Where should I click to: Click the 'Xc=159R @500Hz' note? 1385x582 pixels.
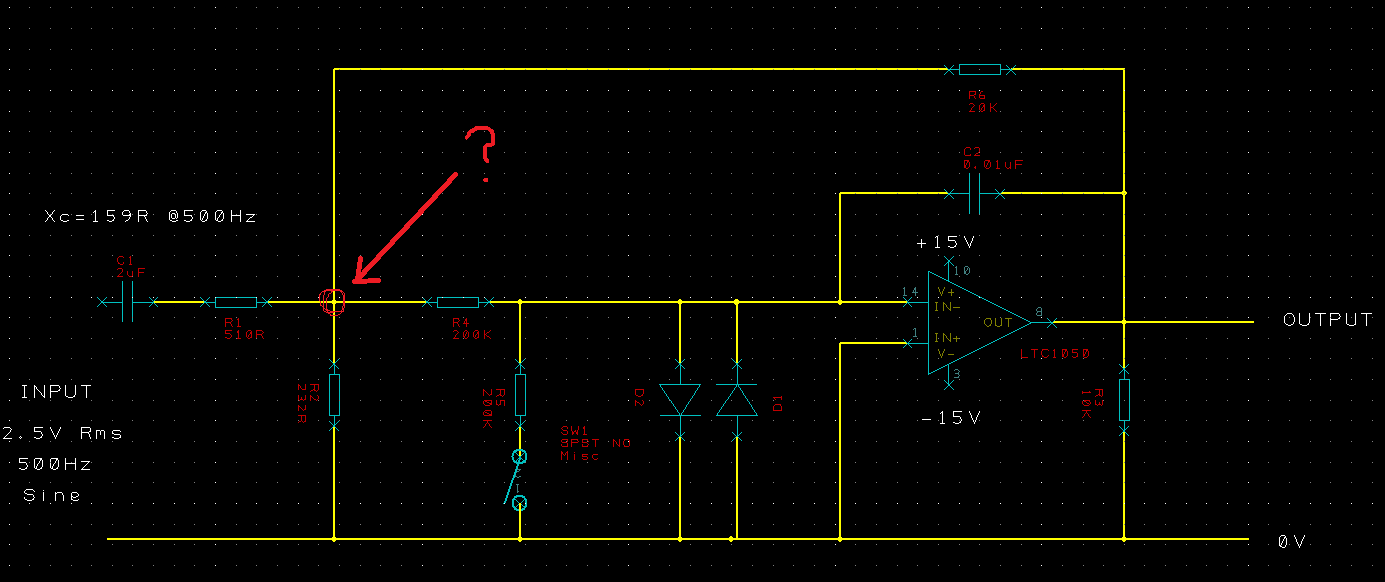149,216
